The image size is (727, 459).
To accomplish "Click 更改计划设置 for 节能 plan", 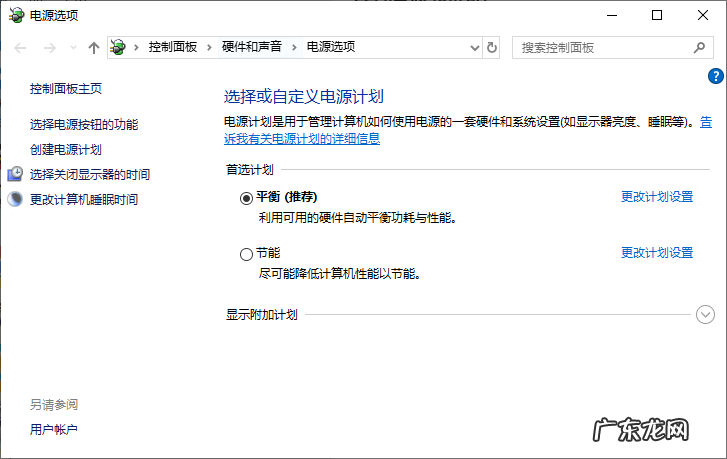I will [657, 253].
